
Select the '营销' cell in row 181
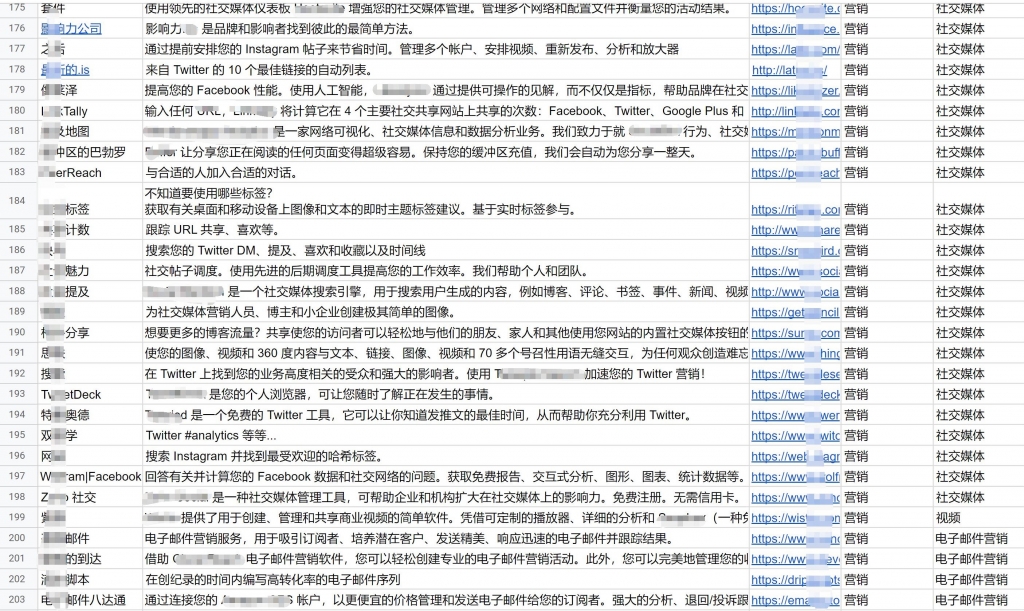[x=887, y=131]
